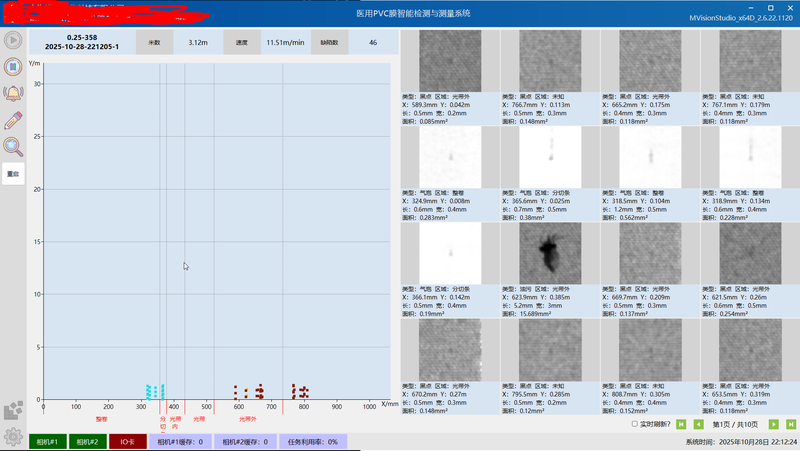800x451 pixels.
Task: Click the cyan defect points cluster on chart
Action: [154, 391]
